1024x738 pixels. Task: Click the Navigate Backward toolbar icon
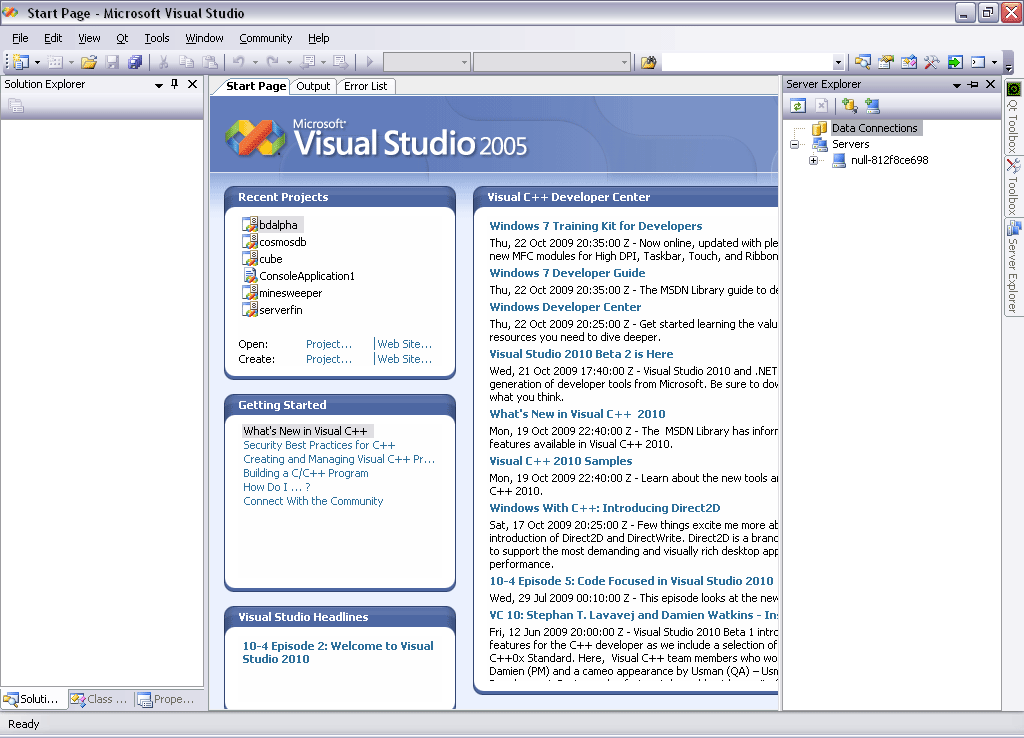click(308, 62)
